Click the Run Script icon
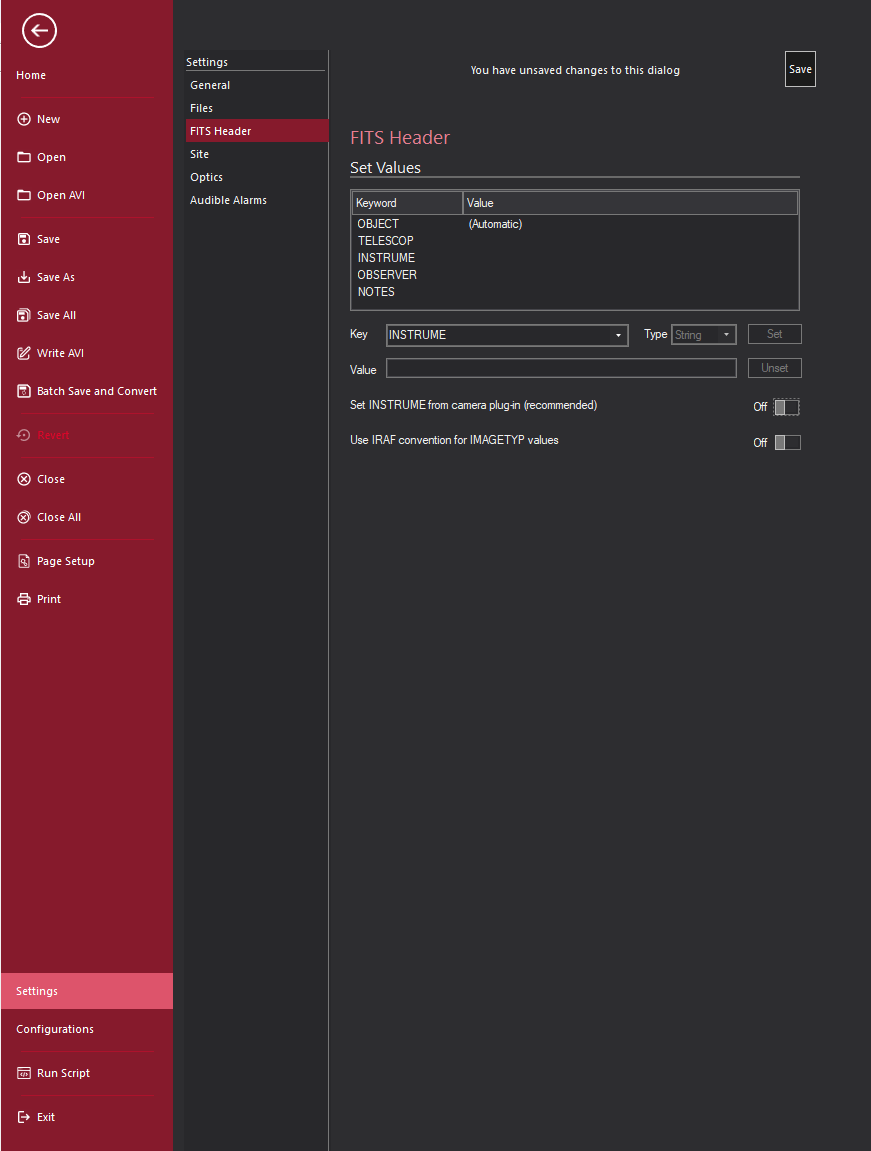Viewport: 871px width, 1151px height. coord(24,1073)
